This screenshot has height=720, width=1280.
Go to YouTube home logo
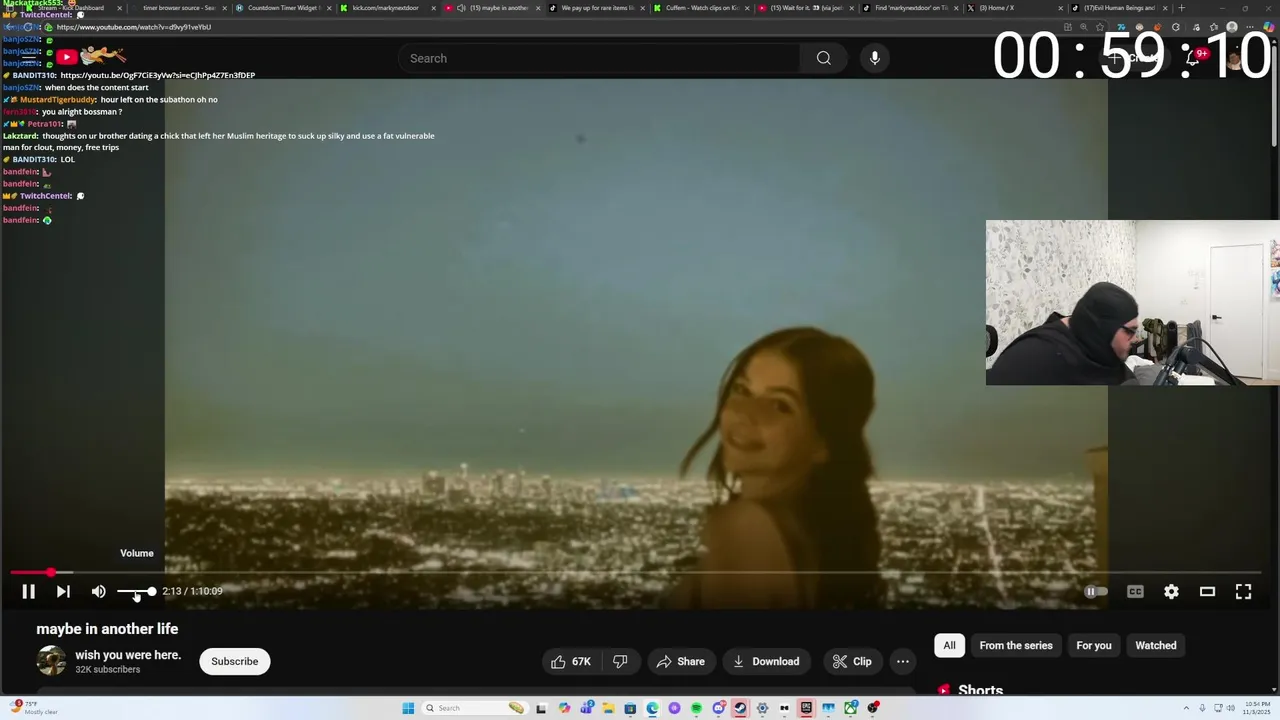tap(90, 57)
